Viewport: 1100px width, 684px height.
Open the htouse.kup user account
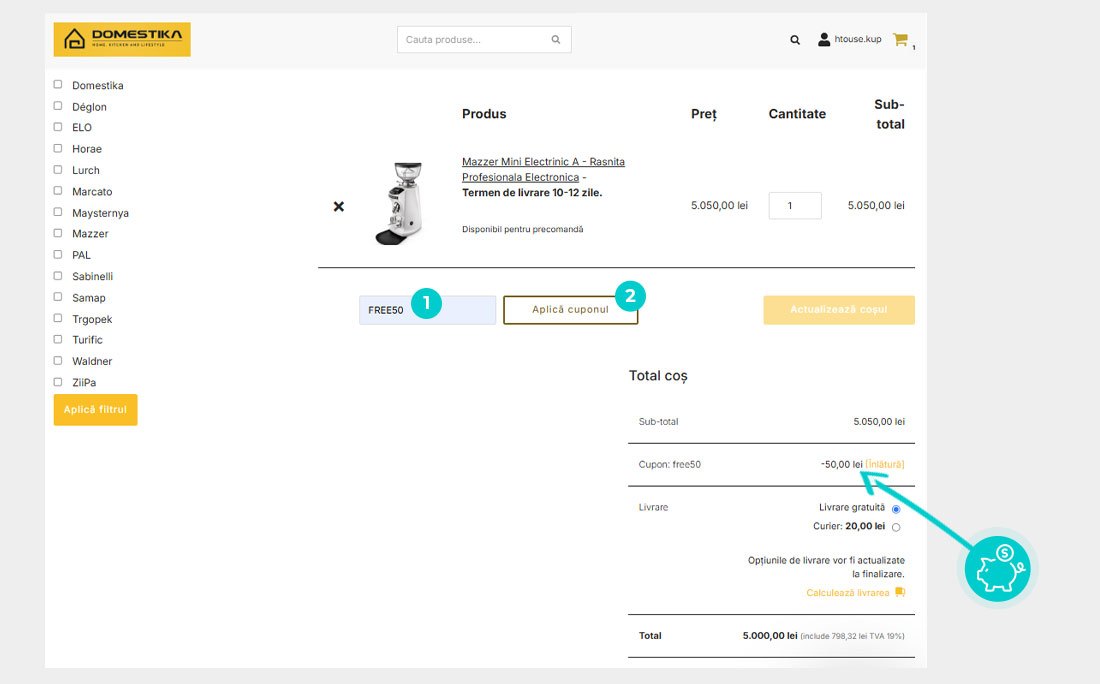pos(850,39)
